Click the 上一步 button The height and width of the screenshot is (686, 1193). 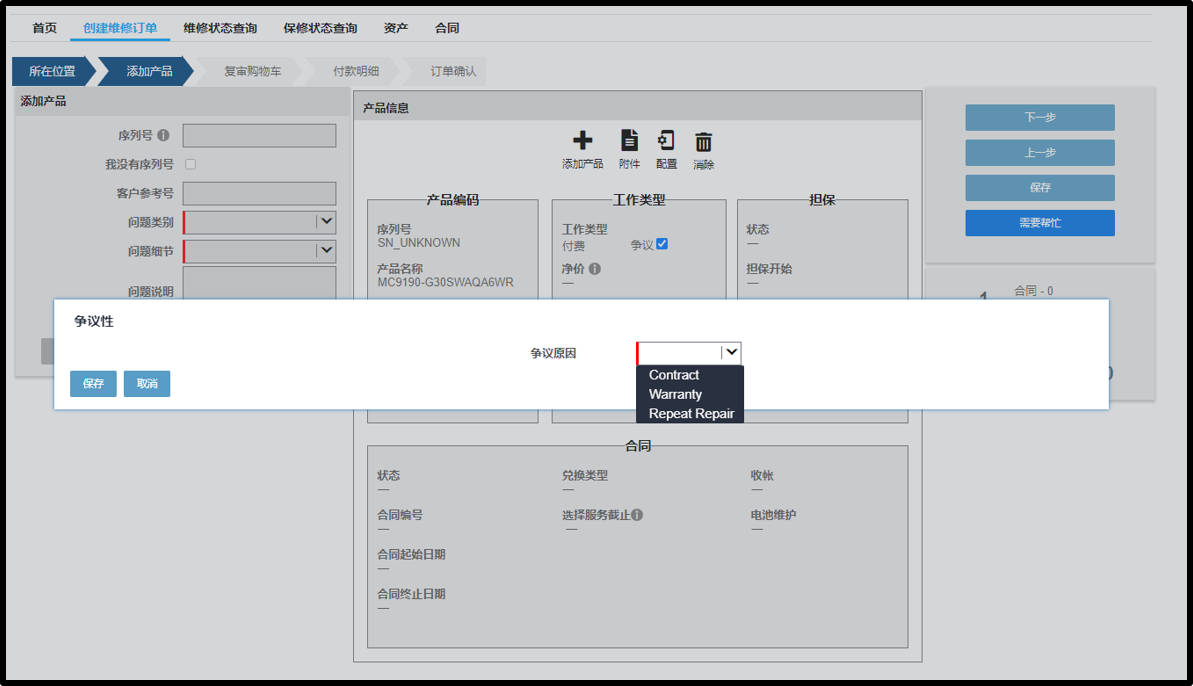point(1039,152)
